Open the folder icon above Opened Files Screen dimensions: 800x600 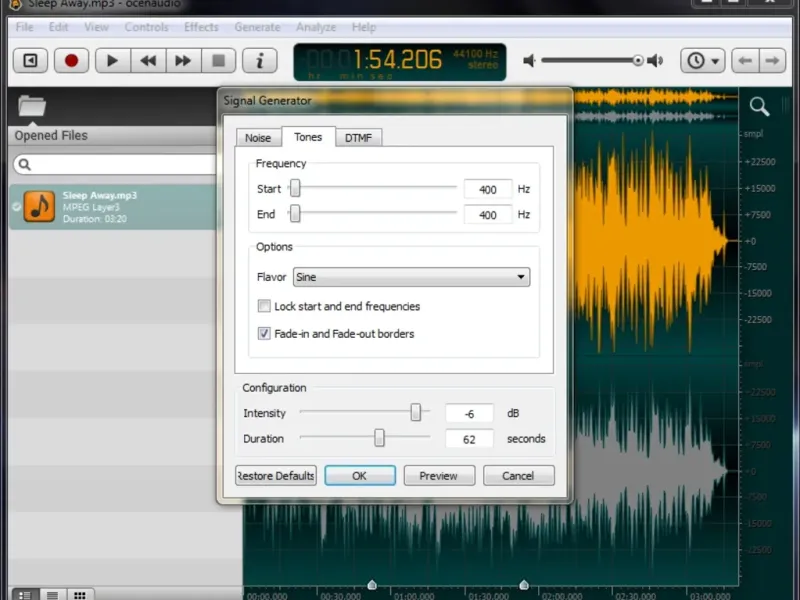[x=32, y=106]
